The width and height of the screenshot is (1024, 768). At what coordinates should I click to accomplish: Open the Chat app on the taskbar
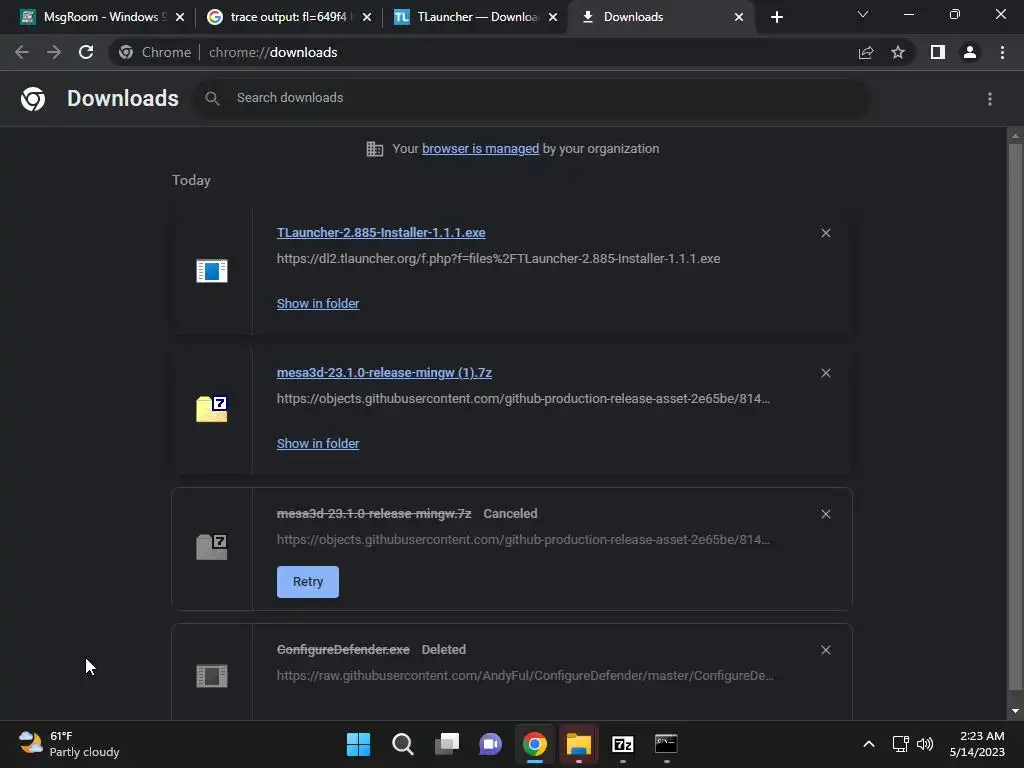[490, 744]
